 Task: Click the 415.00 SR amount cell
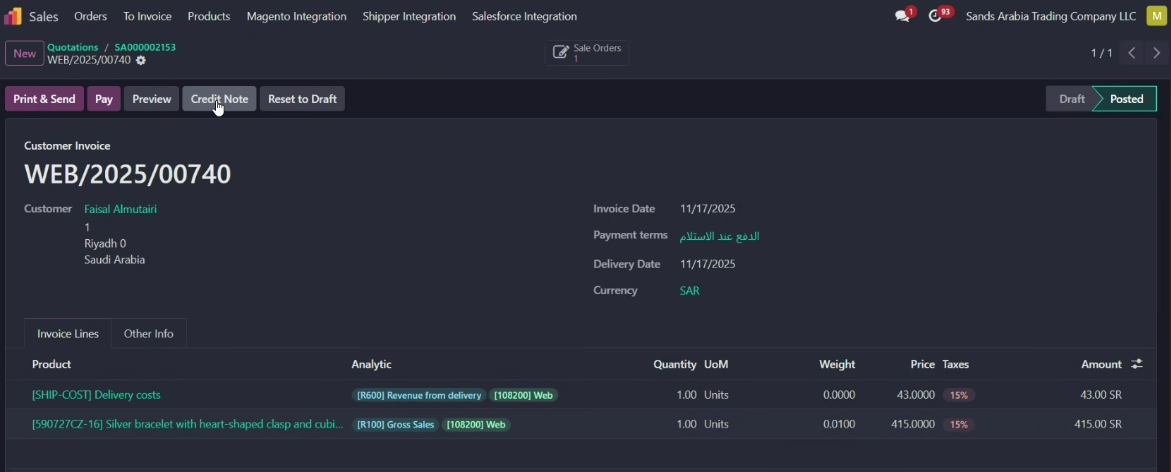(1098, 424)
